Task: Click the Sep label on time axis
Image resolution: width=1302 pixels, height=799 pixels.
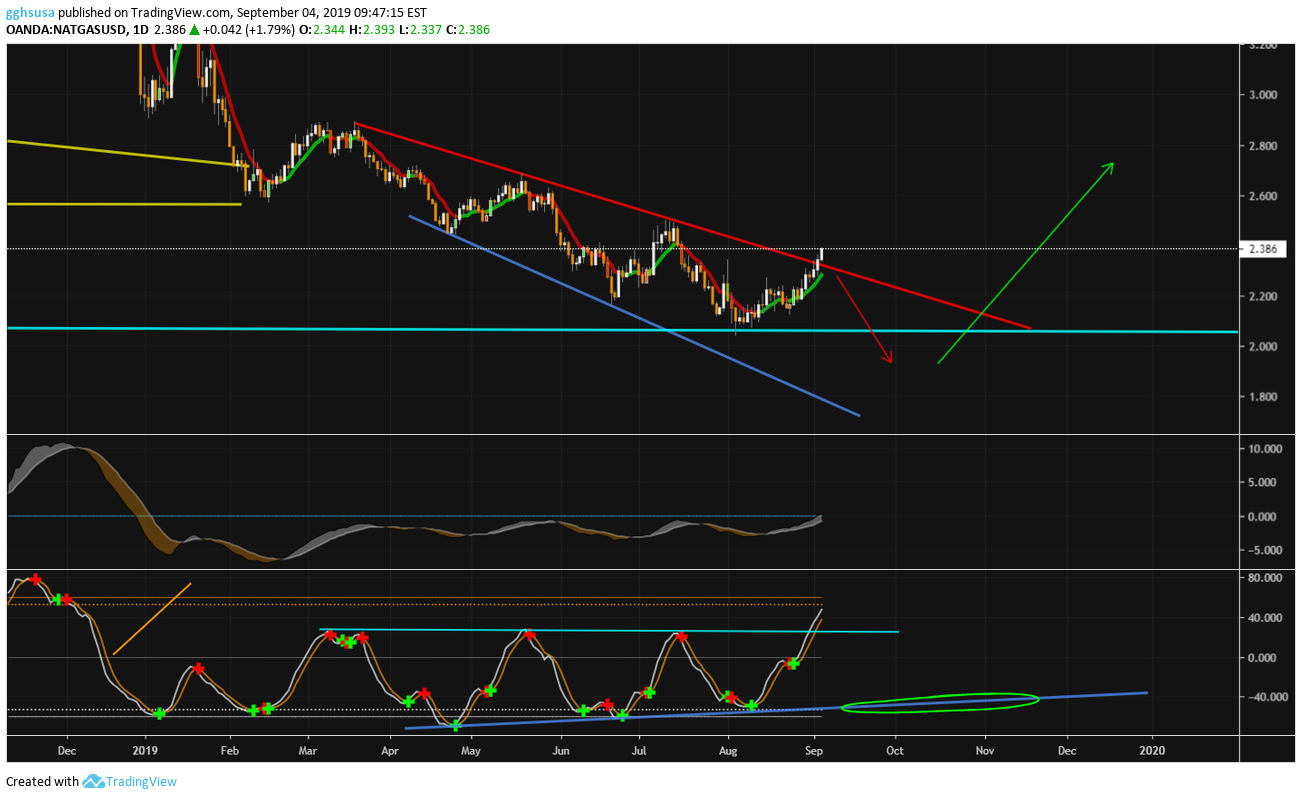Action: (814, 749)
